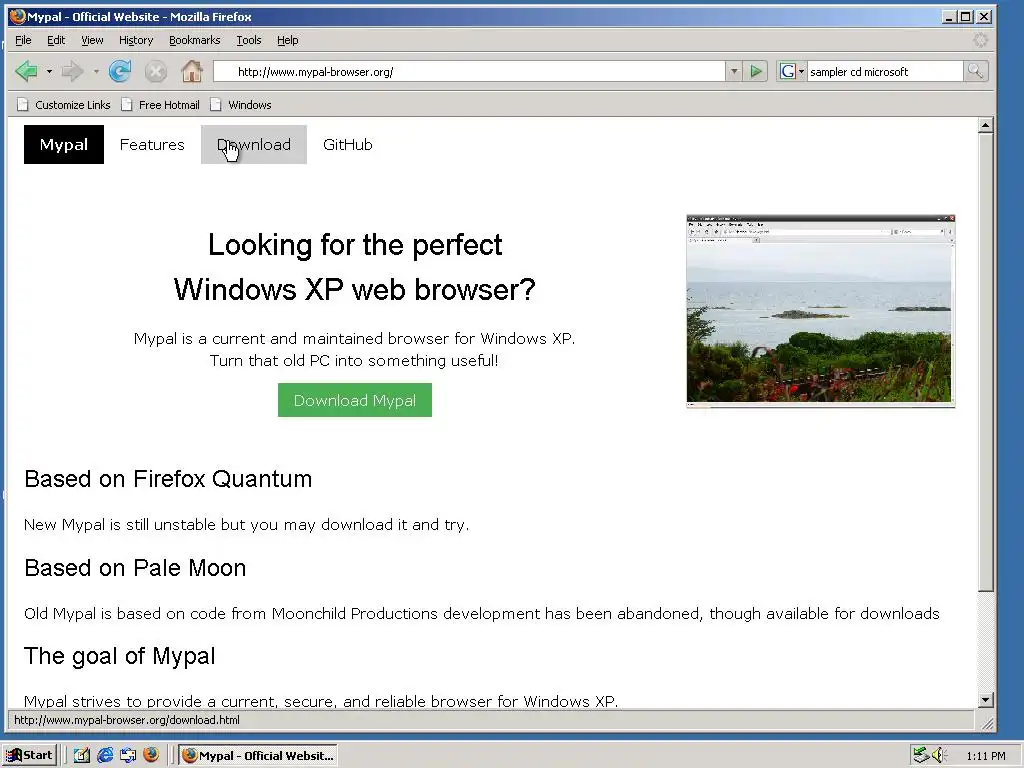Click the scrollbar up arrow

coord(986,125)
